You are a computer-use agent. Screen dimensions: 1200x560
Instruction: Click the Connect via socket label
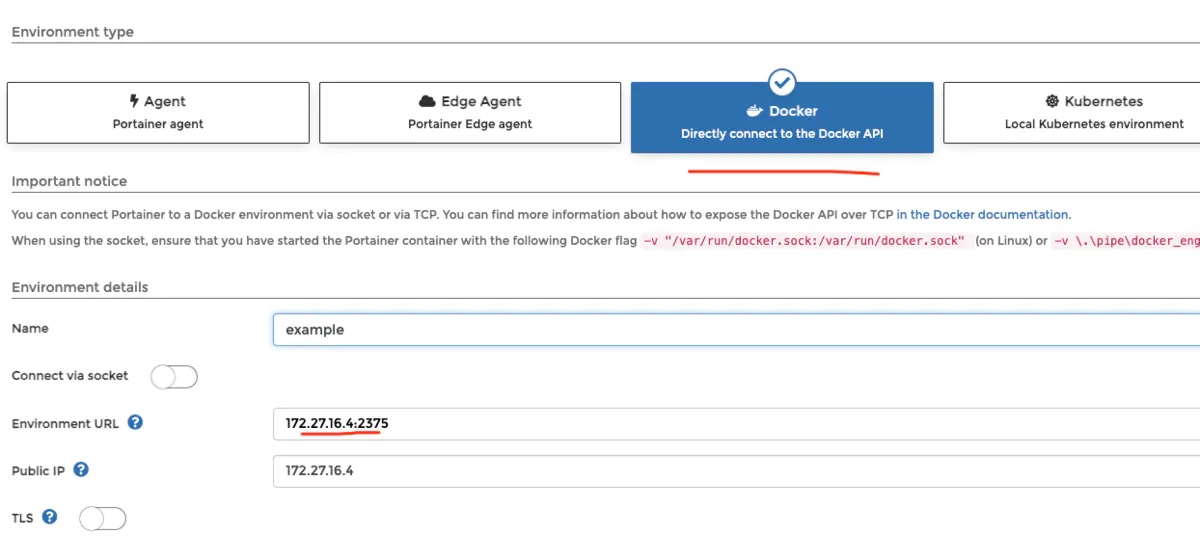tap(70, 376)
